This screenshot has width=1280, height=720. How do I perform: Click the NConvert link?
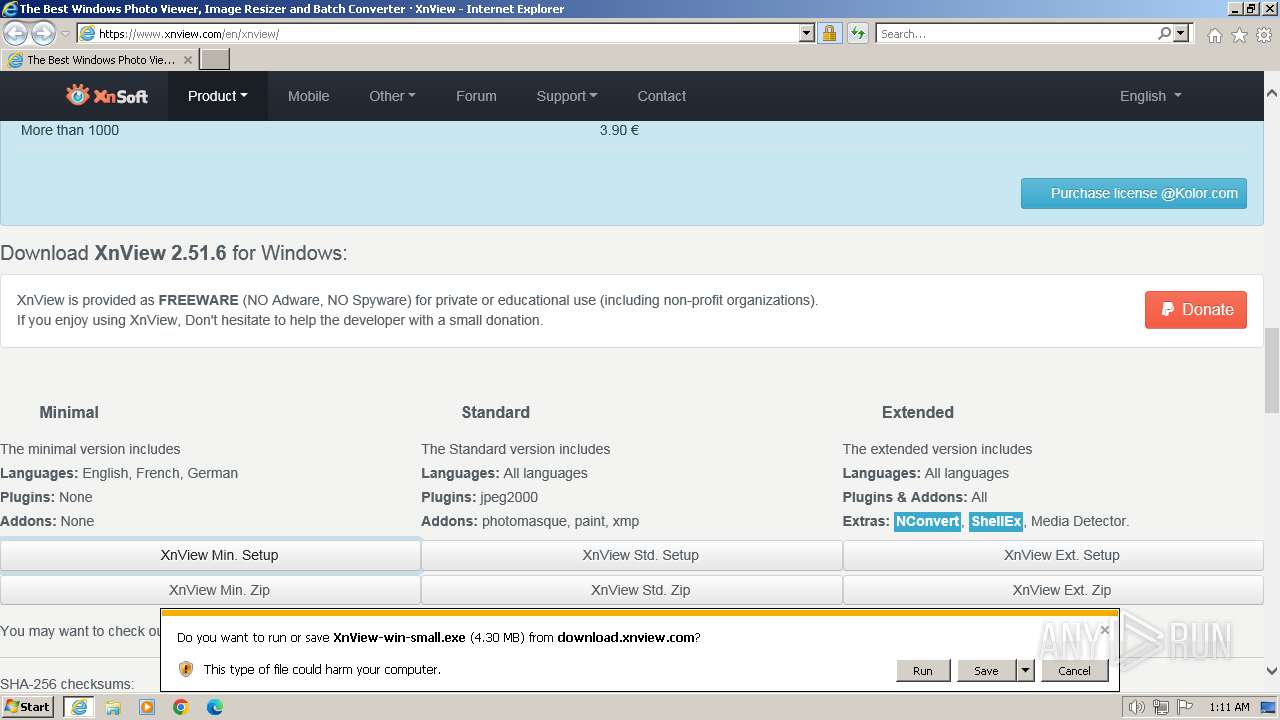(x=927, y=521)
